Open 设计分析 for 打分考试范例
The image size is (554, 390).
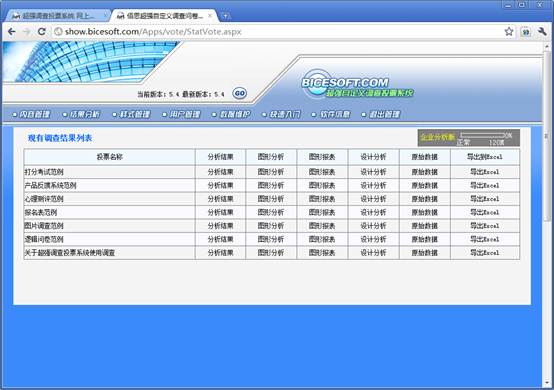(x=373, y=172)
